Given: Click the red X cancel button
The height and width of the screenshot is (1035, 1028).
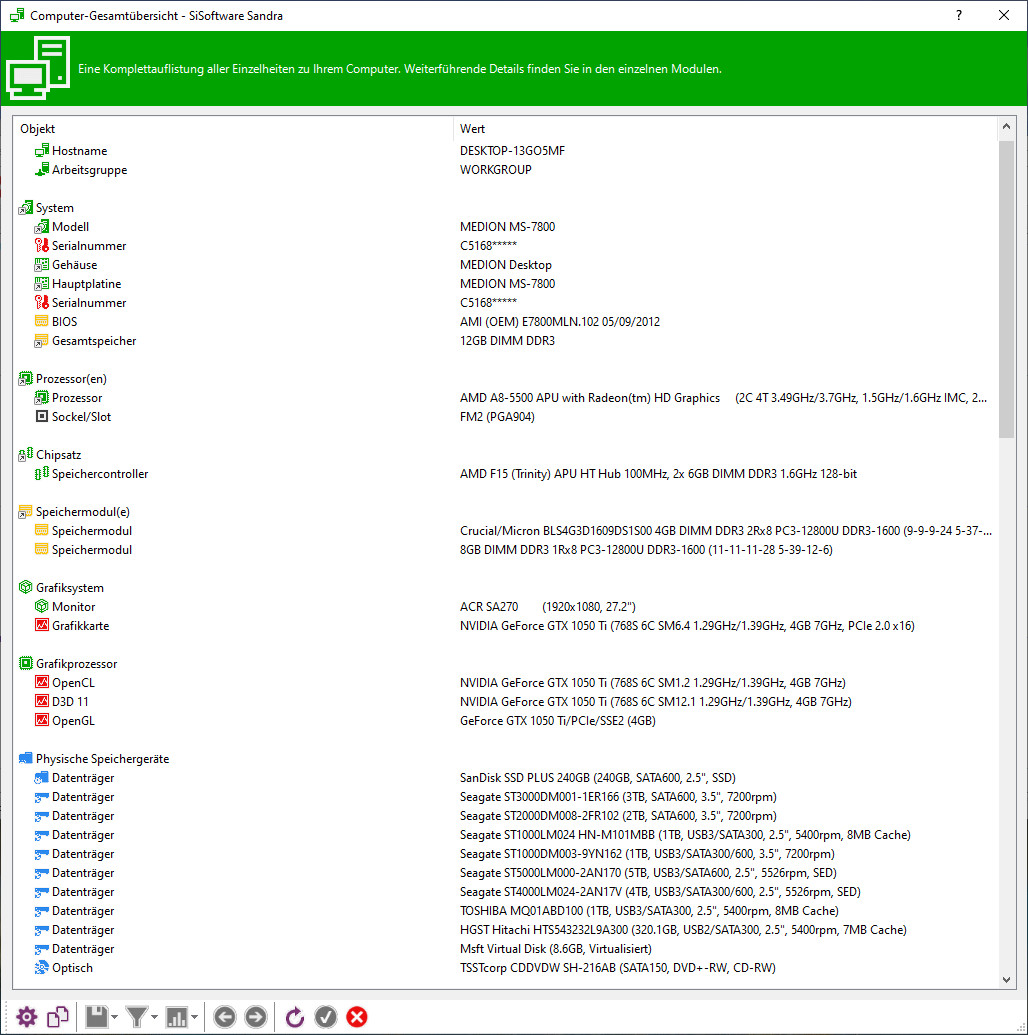Looking at the screenshot, I should tap(357, 1017).
